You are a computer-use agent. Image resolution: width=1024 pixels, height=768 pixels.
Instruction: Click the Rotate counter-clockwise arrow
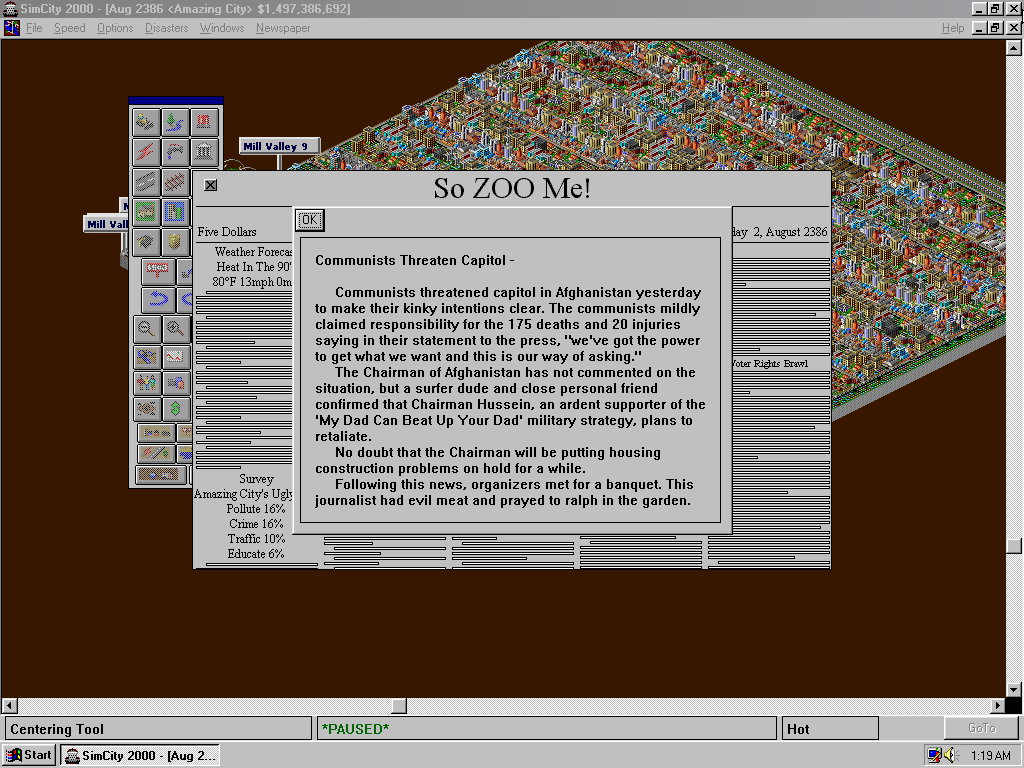pyautogui.click(x=158, y=300)
